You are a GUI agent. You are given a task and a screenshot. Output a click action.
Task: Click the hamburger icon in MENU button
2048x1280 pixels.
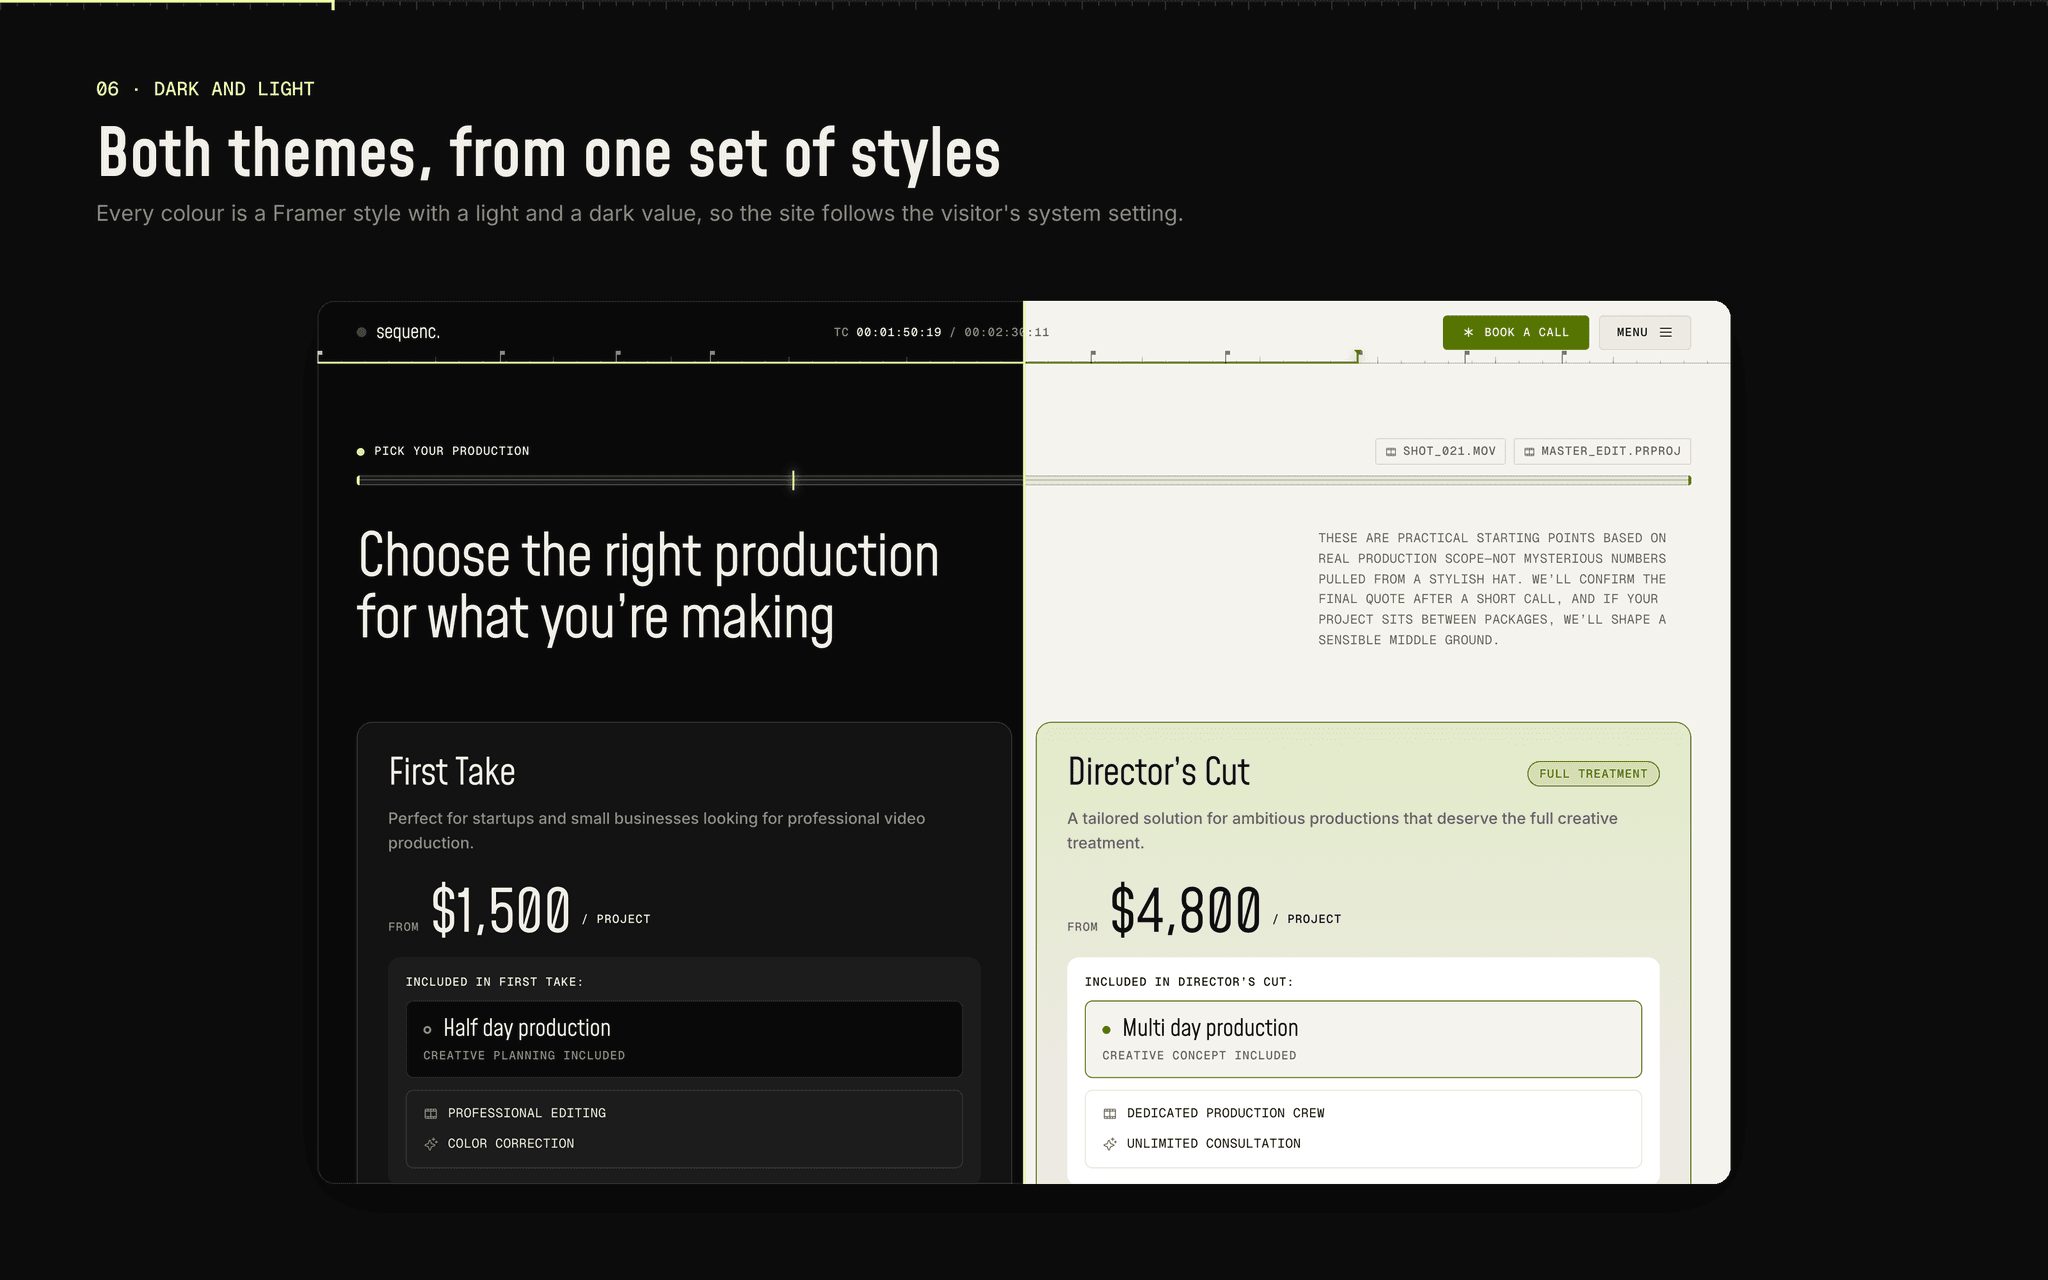(1666, 332)
